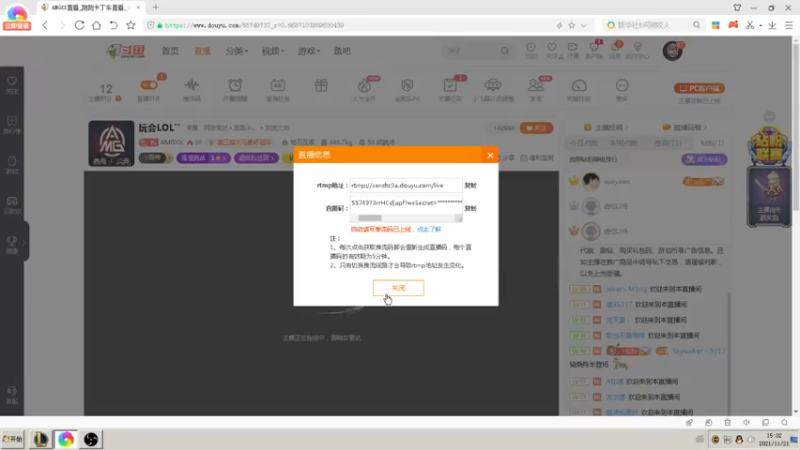This screenshot has width=800, height=450.
Task: Go to browser home page icon
Action: click(x=96, y=25)
